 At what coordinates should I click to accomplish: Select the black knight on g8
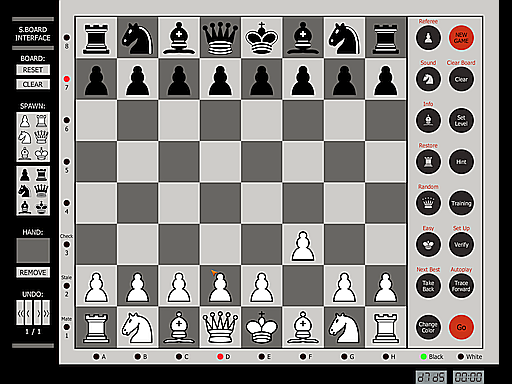coord(344,38)
